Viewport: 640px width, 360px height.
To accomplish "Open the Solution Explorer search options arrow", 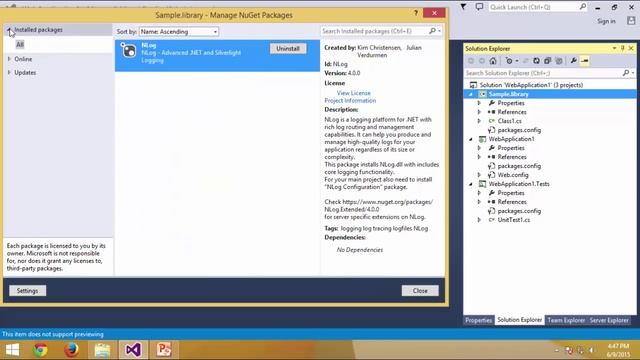I will click(633, 73).
